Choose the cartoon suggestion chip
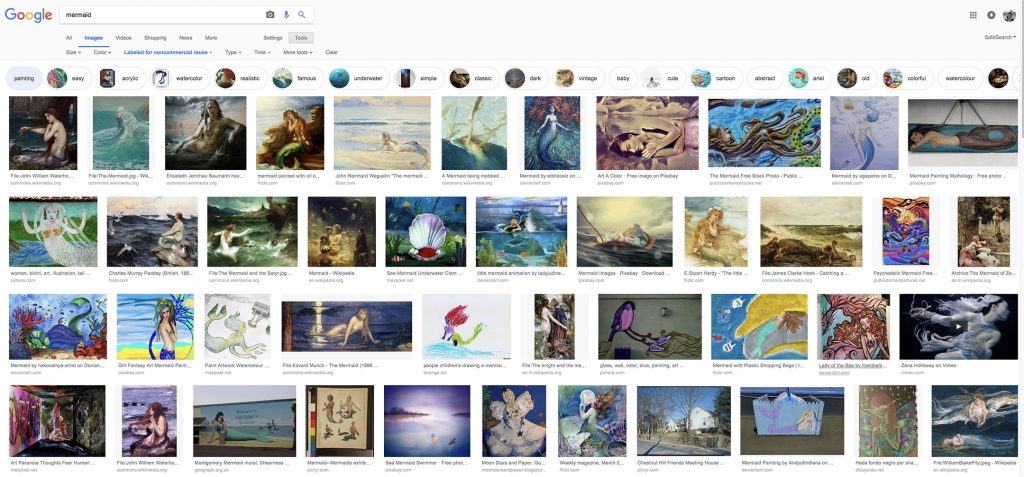 [716, 78]
